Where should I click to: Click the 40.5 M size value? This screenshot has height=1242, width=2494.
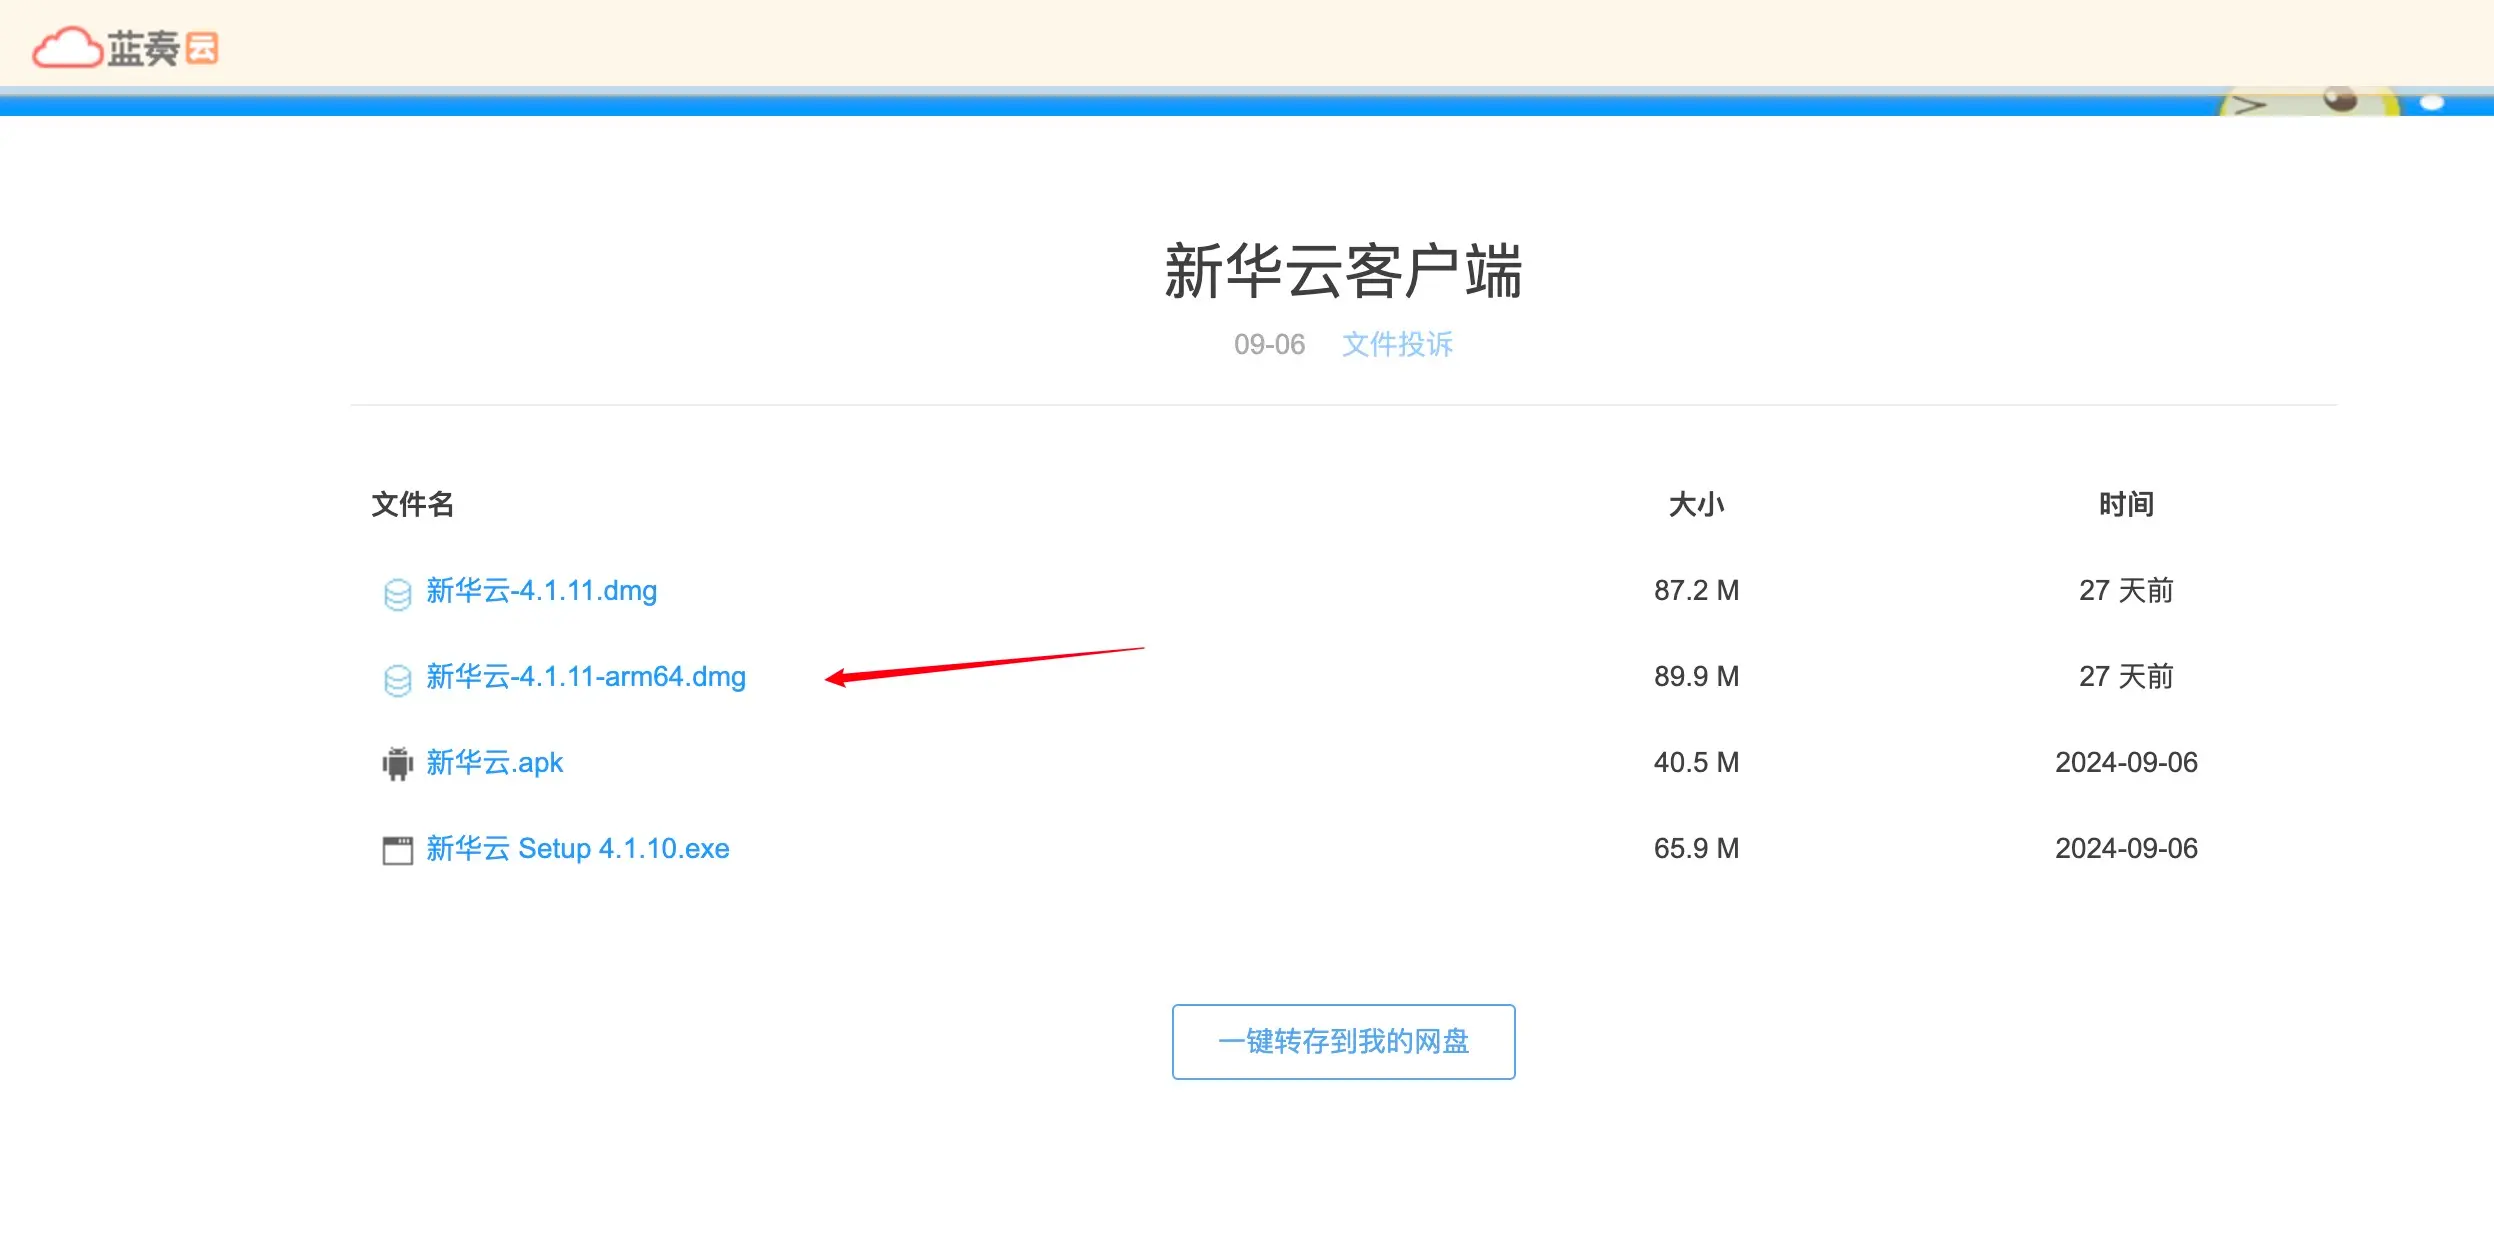tap(1696, 762)
